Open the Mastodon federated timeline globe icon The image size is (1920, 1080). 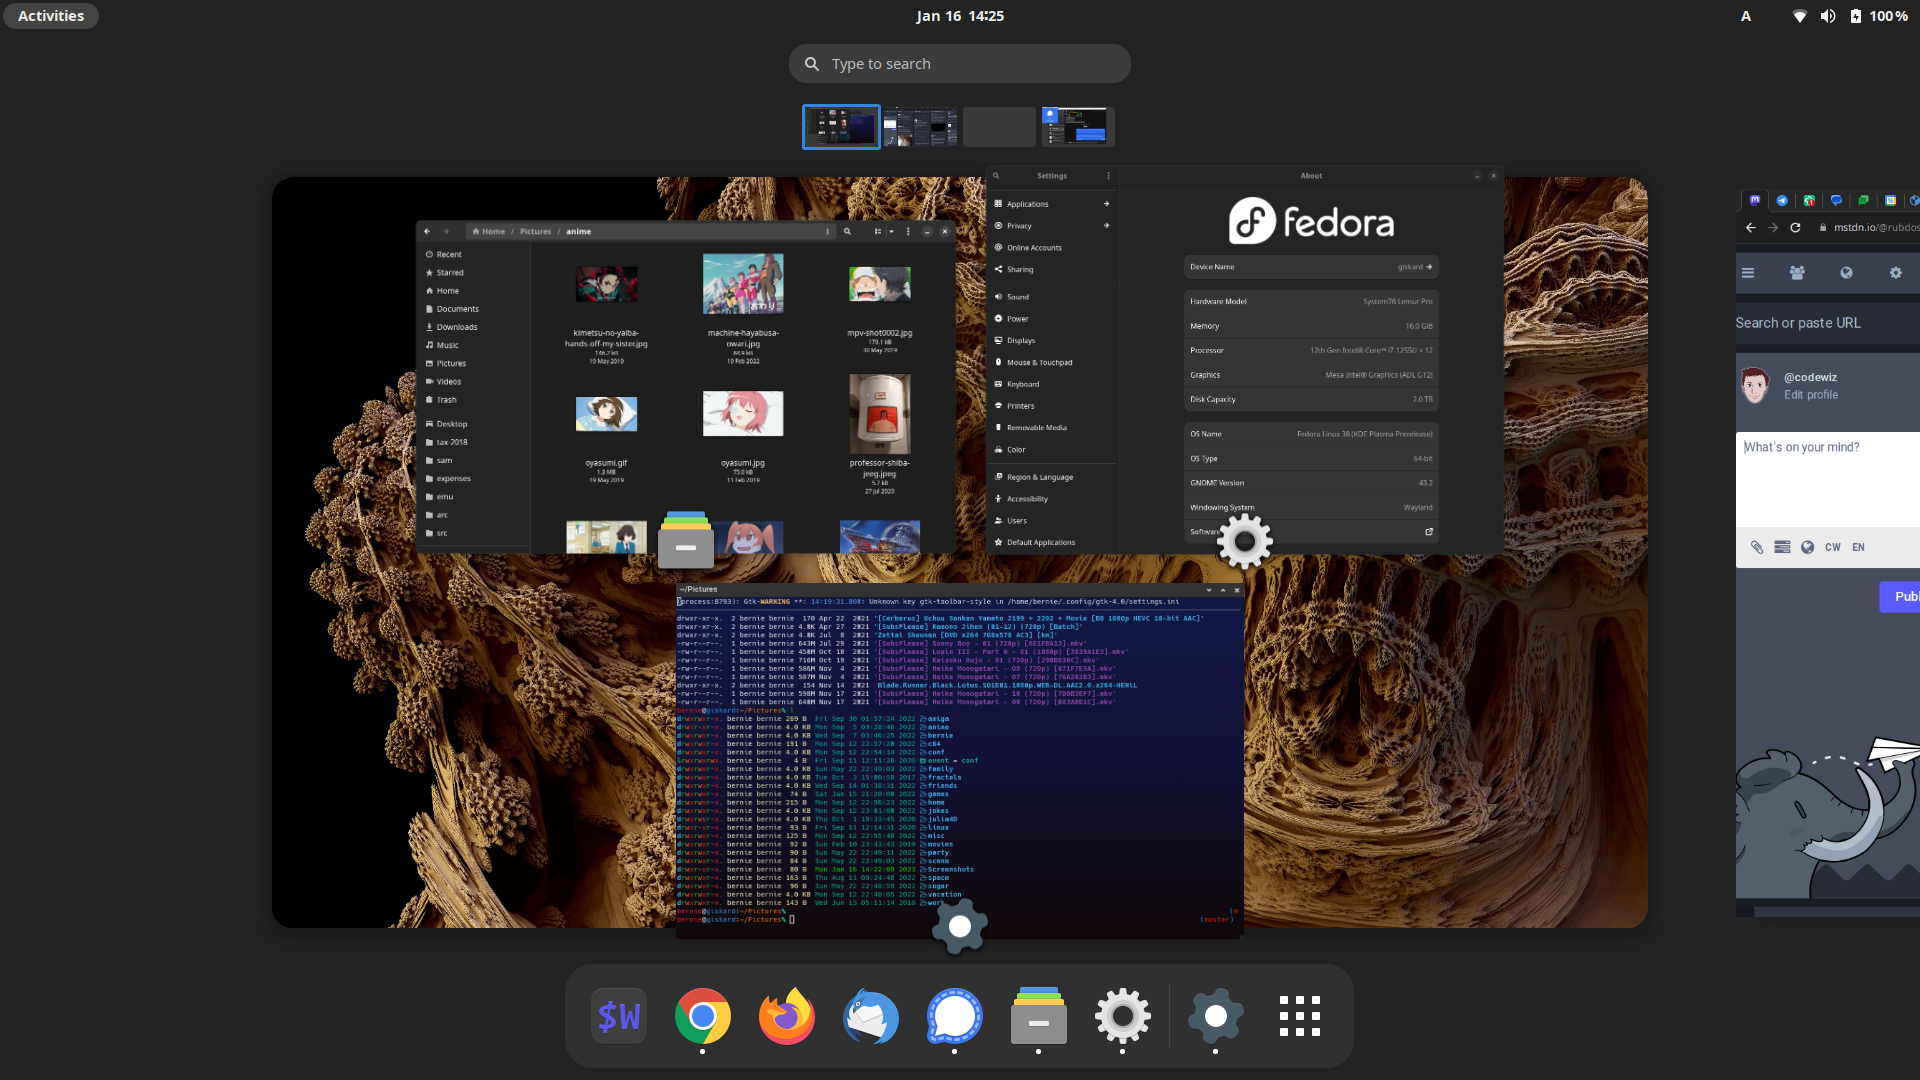tap(1846, 273)
